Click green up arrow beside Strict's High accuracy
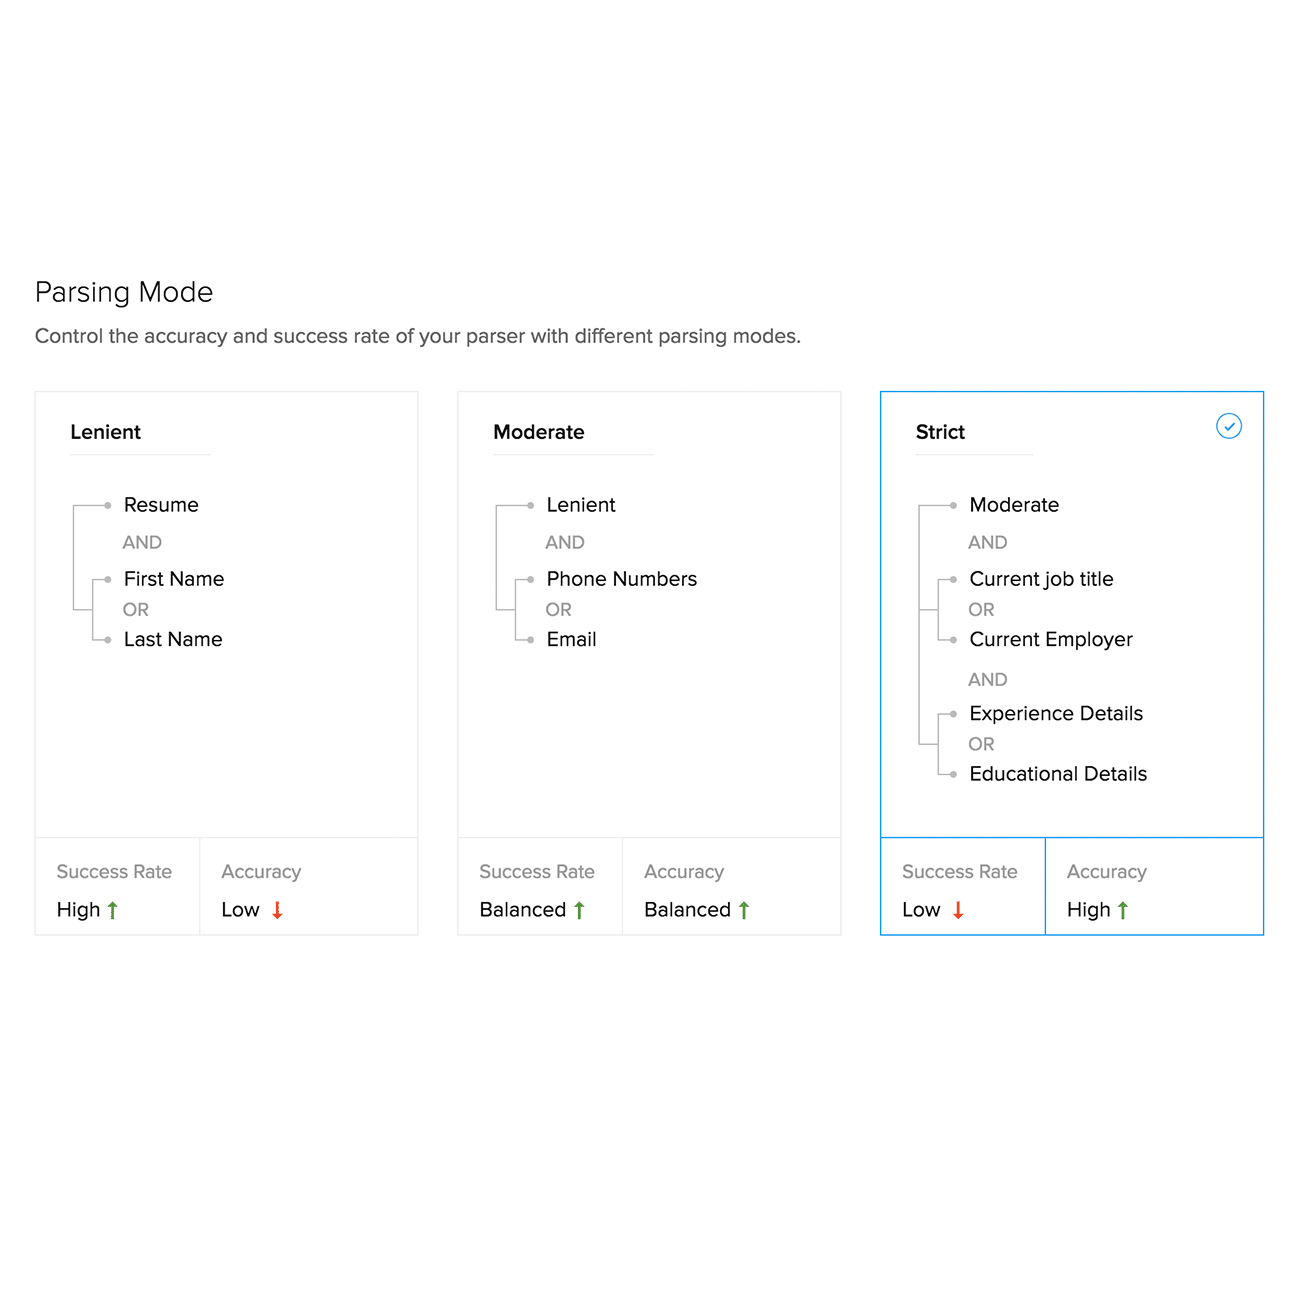The width and height of the screenshot is (1300, 1300). tap(1123, 910)
